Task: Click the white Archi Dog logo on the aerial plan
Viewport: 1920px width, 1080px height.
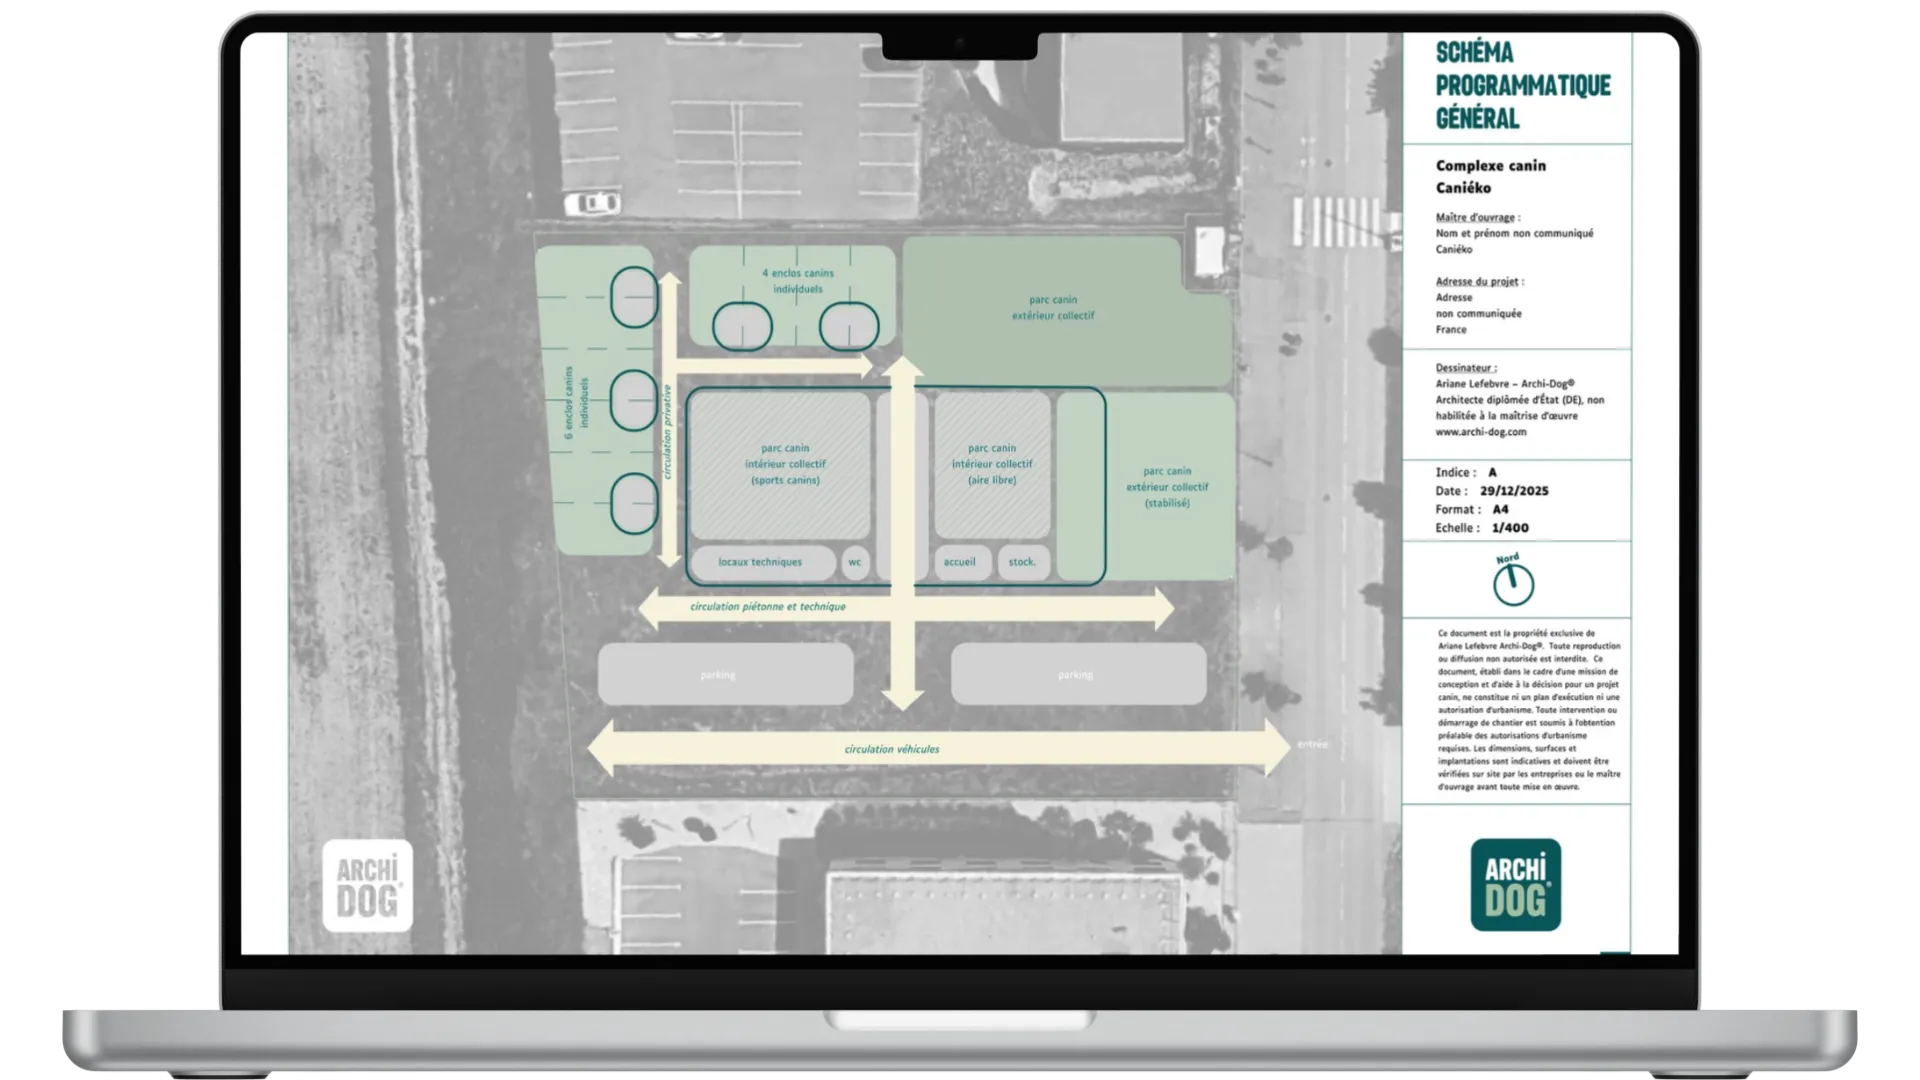Action: click(367, 886)
